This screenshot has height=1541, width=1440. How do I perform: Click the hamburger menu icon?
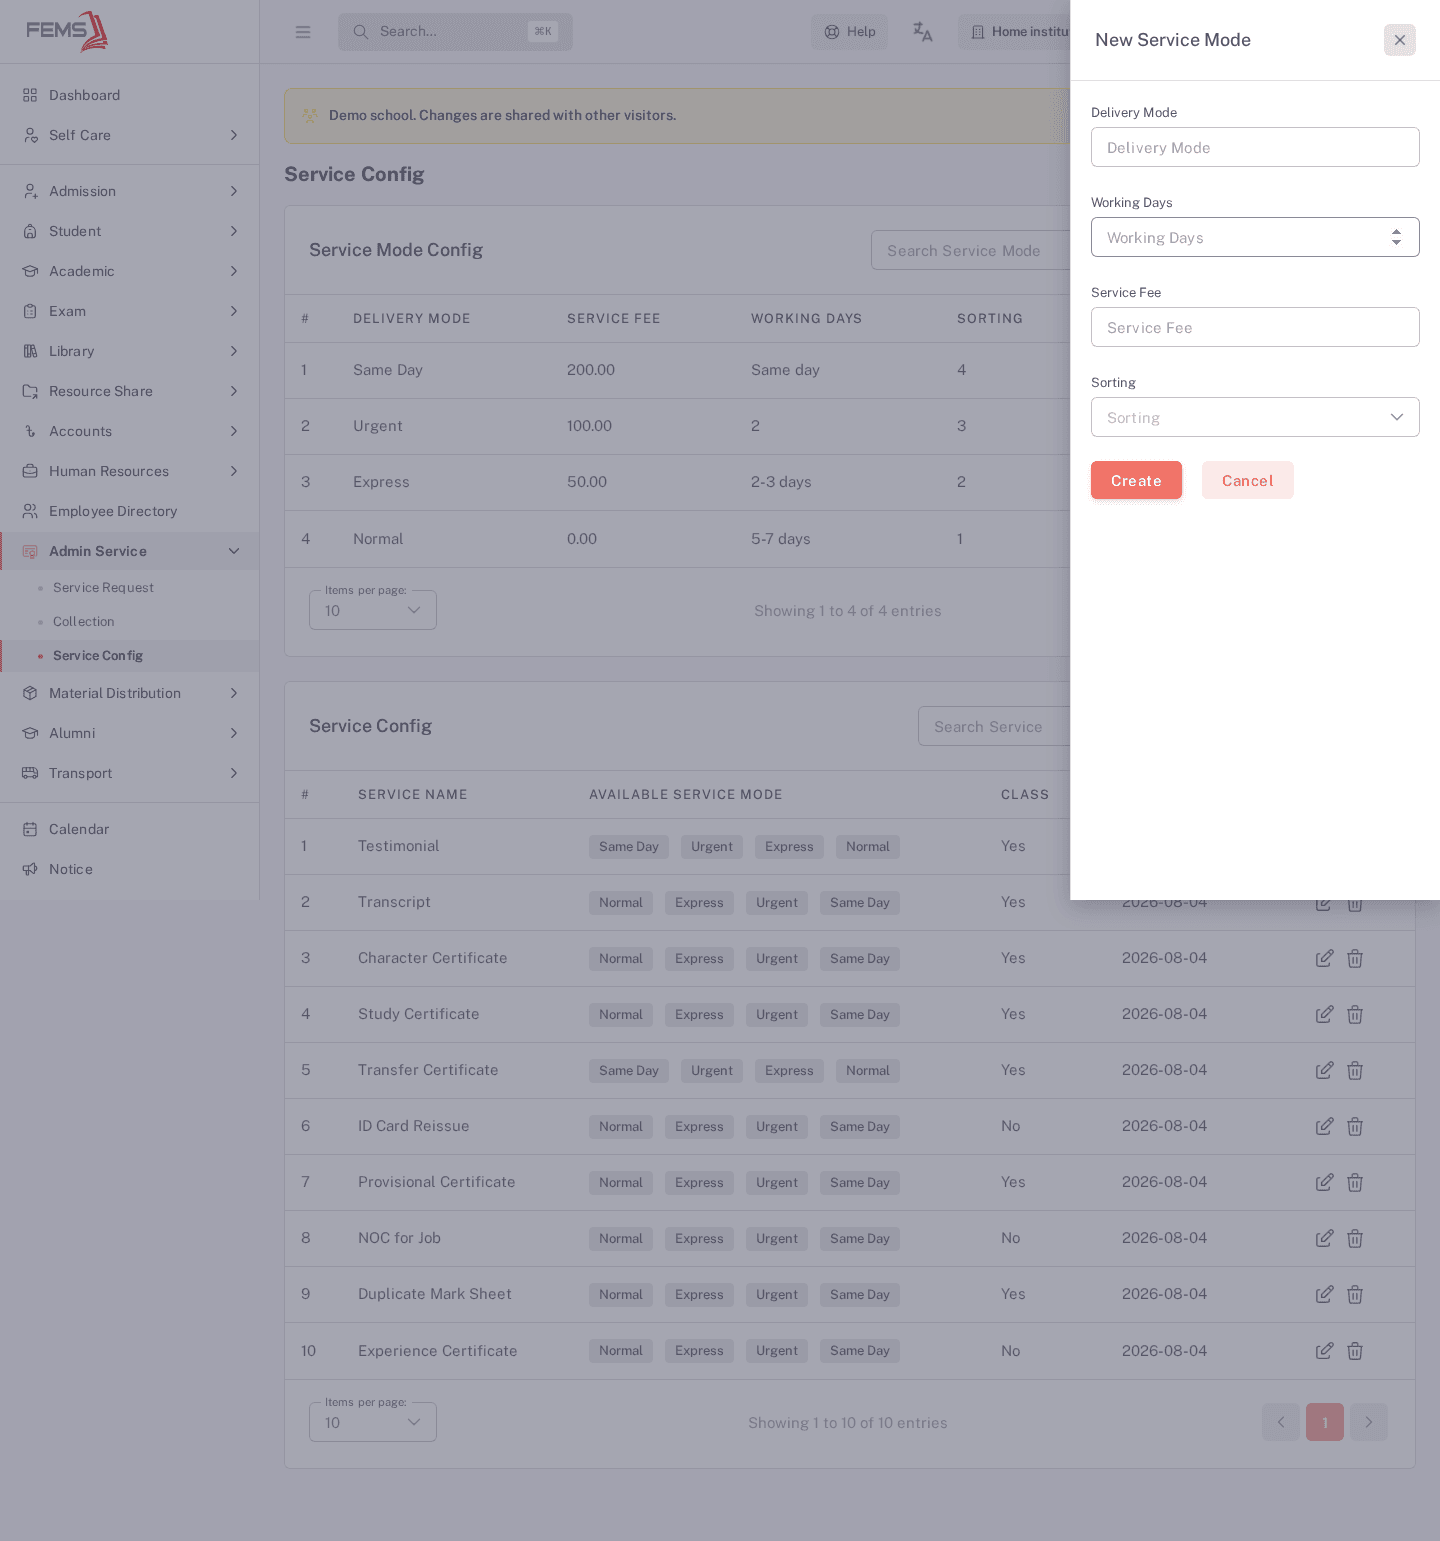click(303, 32)
